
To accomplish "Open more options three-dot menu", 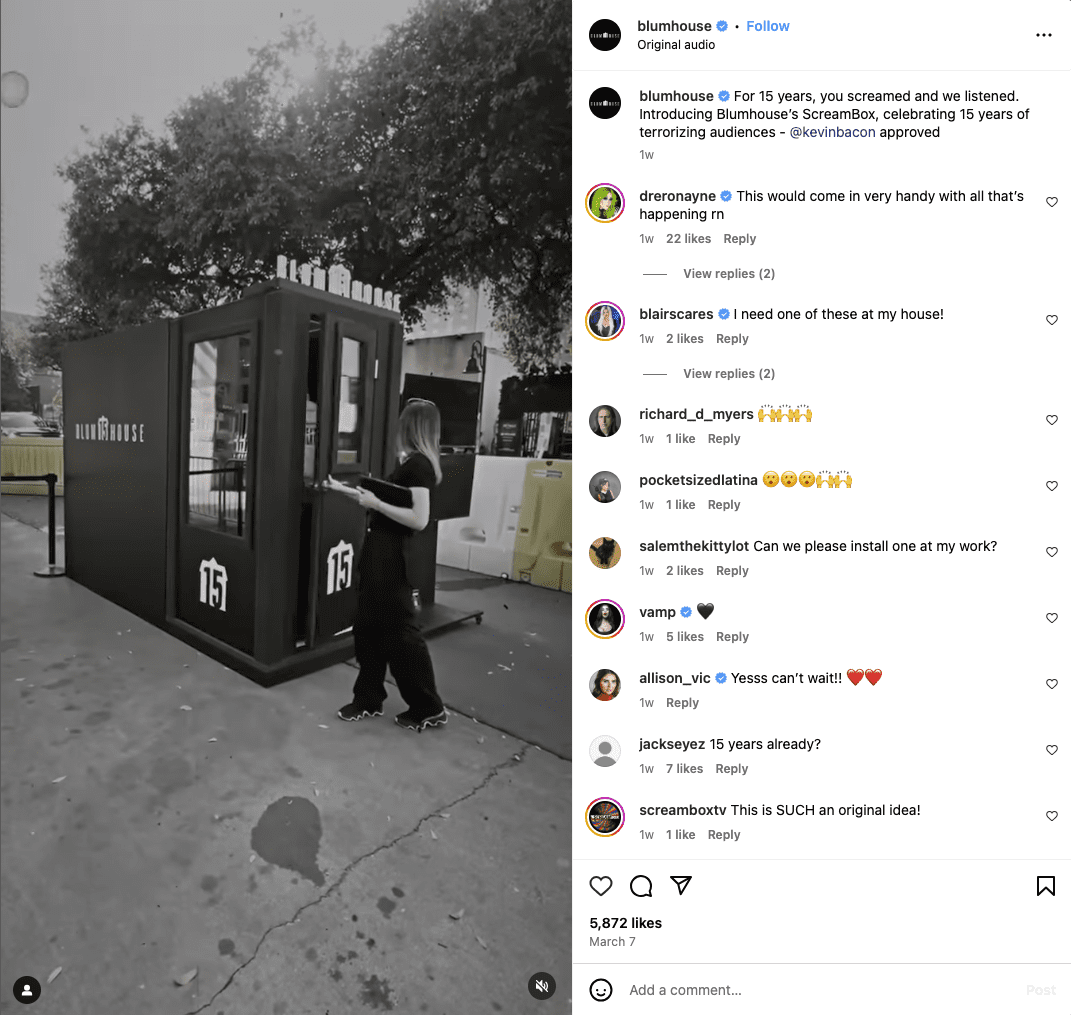I will [1043, 35].
